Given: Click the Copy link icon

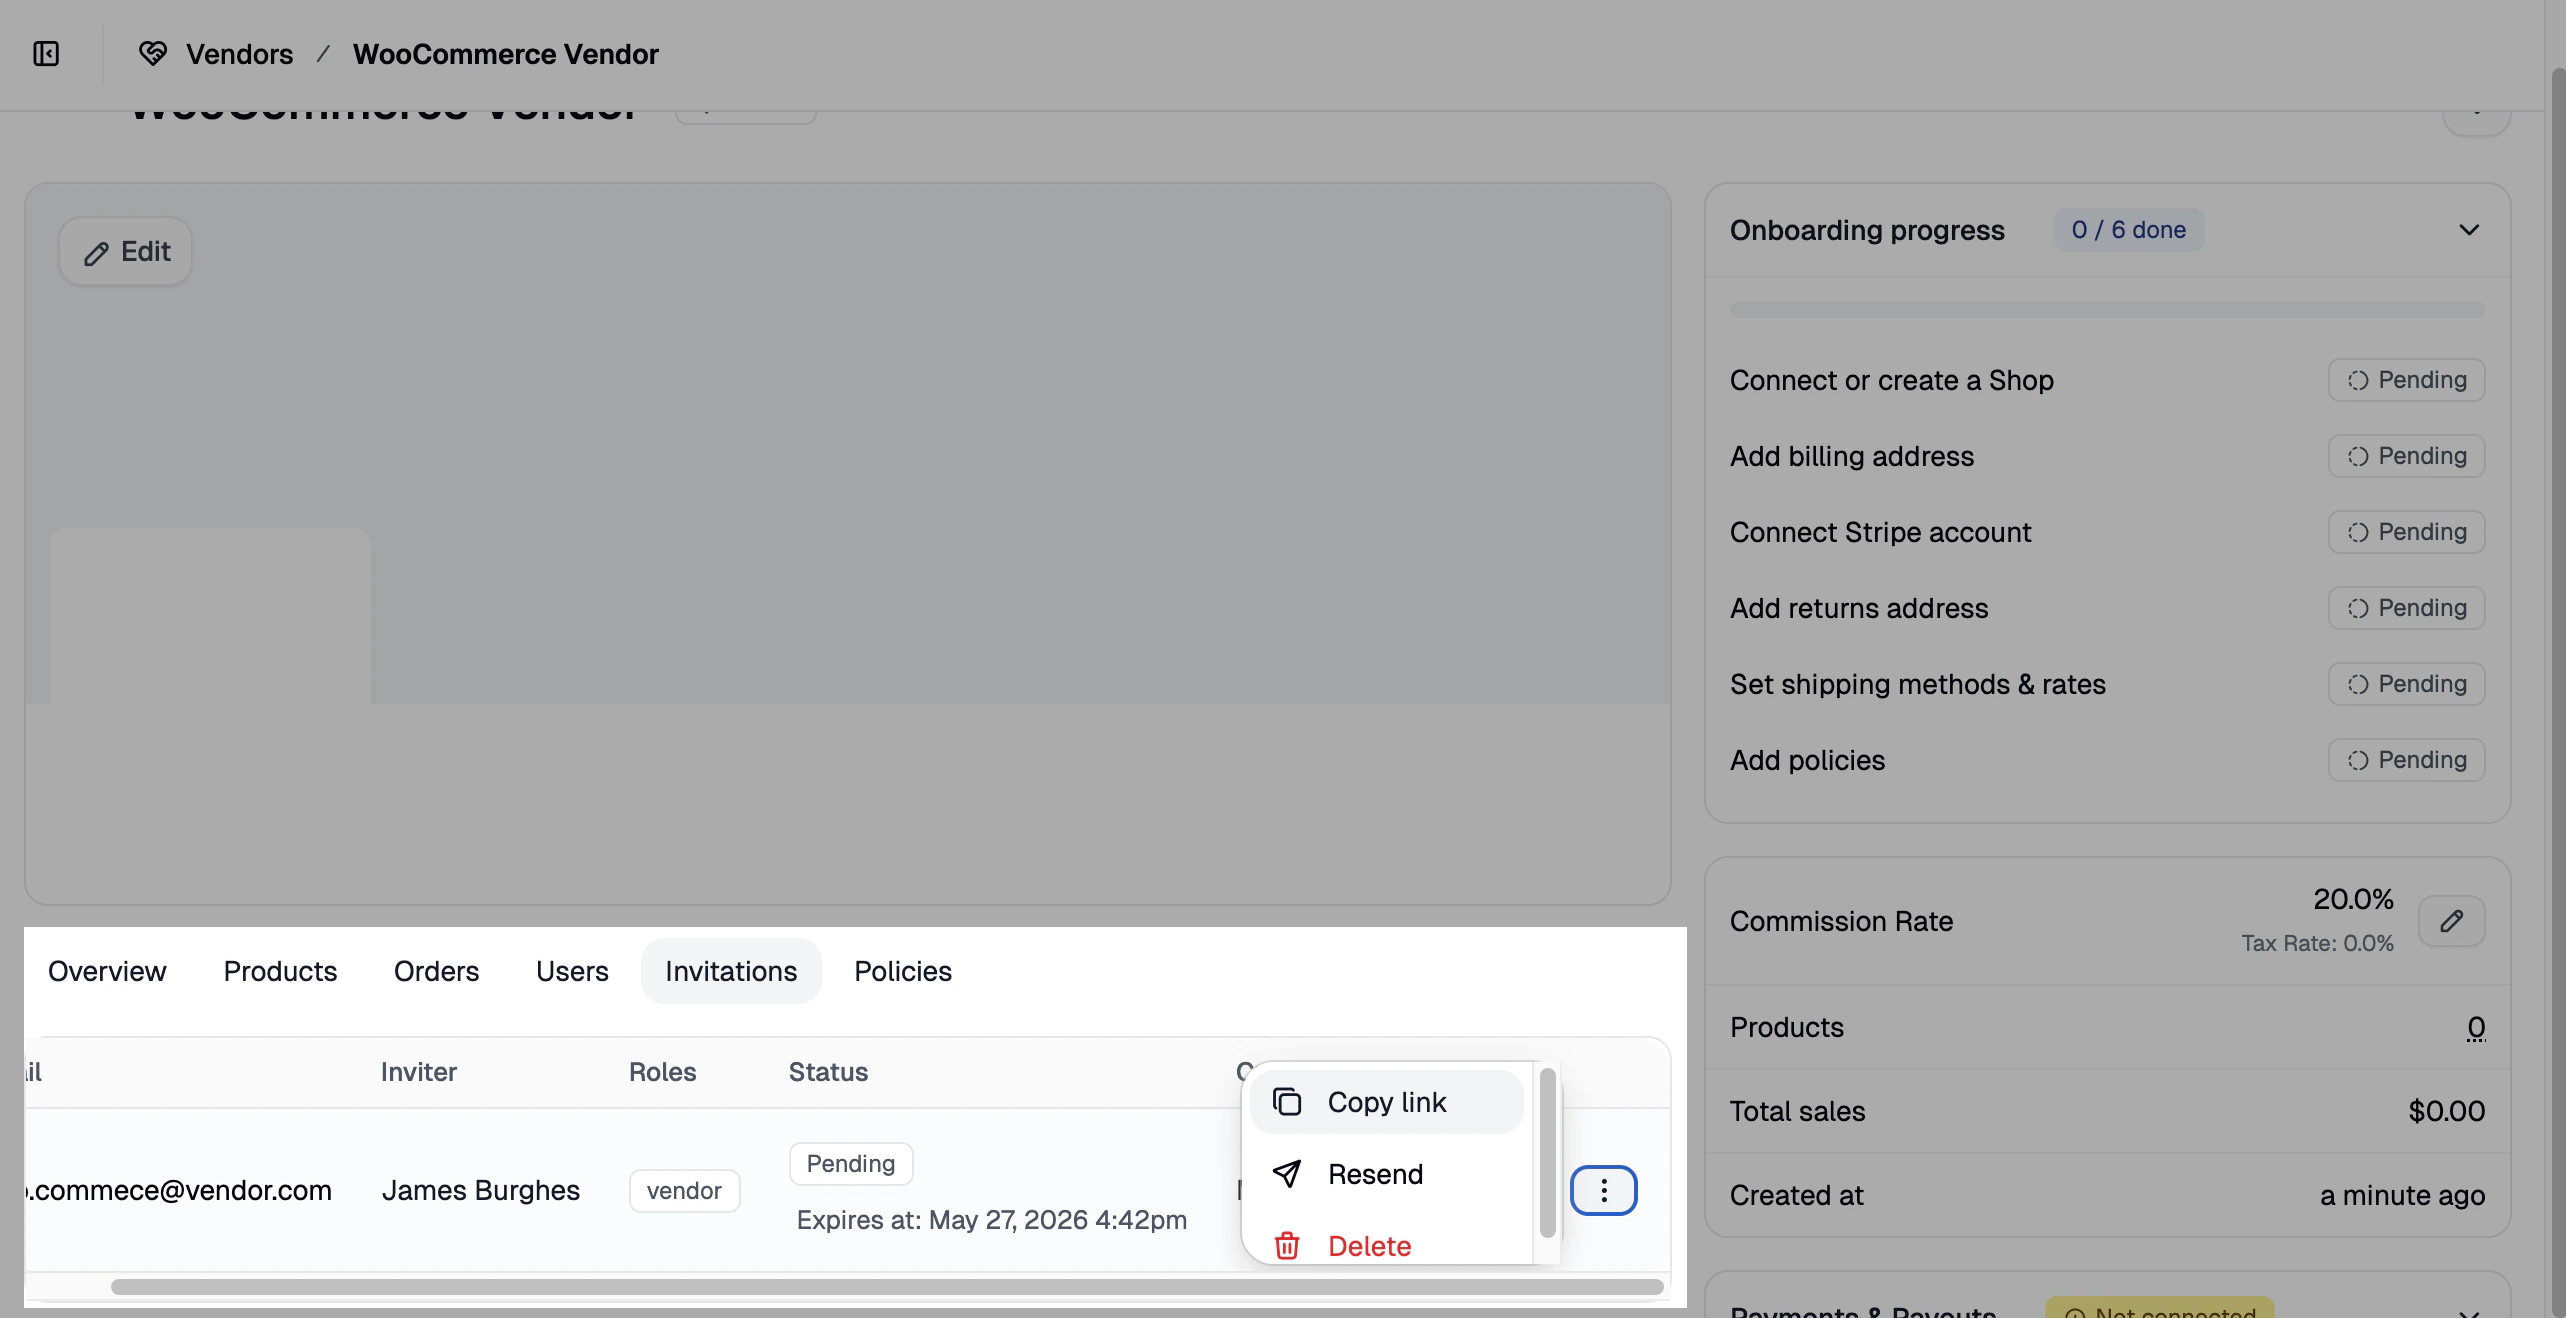Looking at the screenshot, I should (1287, 1102).
